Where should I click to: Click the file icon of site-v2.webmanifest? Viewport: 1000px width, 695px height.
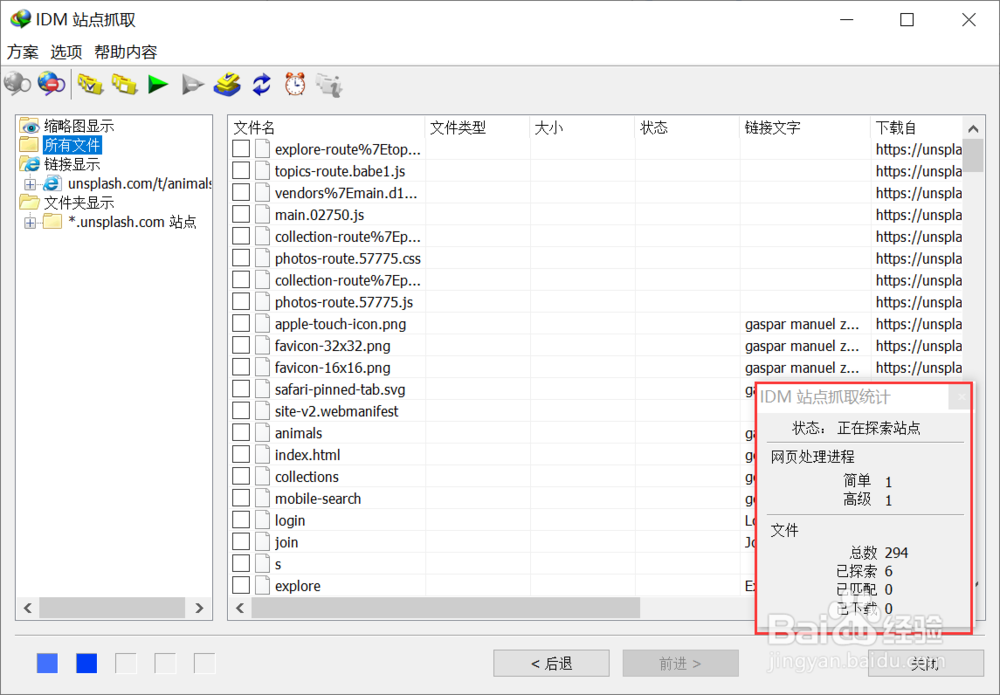[x=262, y=411]
